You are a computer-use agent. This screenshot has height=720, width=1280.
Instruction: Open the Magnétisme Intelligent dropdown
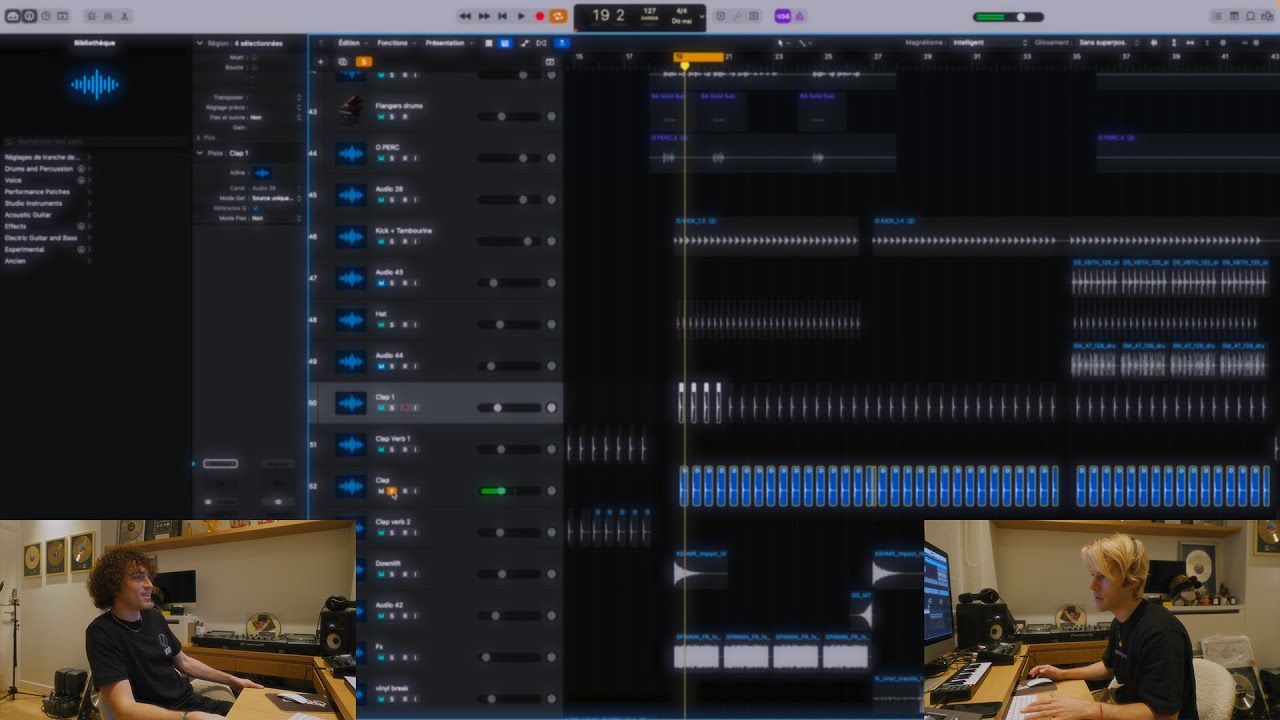tap(990, 43)
